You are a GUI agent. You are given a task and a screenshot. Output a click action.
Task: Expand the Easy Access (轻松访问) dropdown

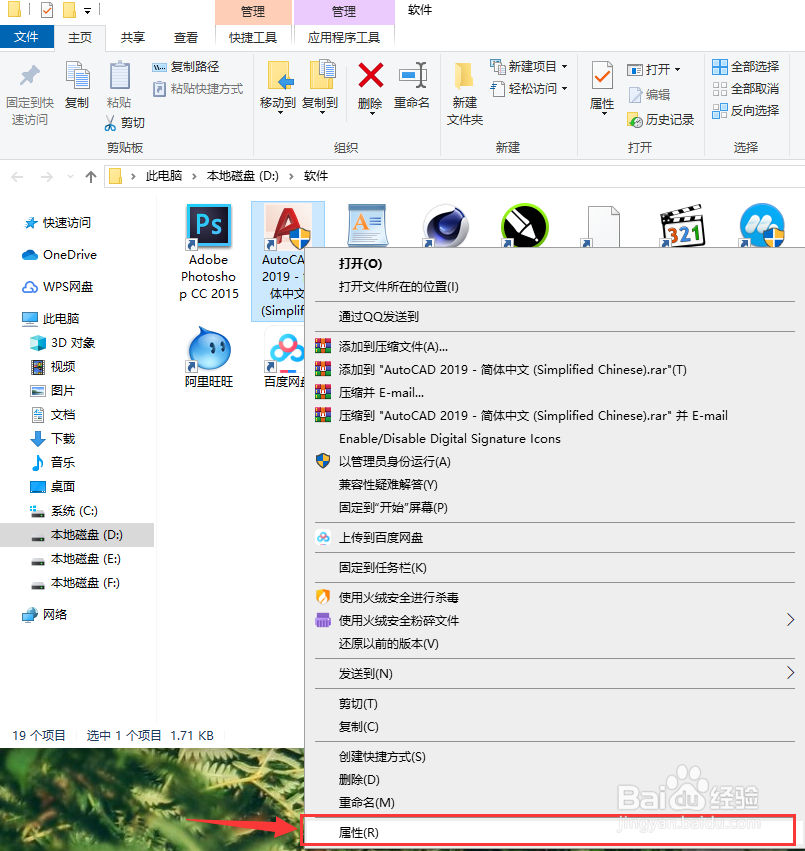565,88
